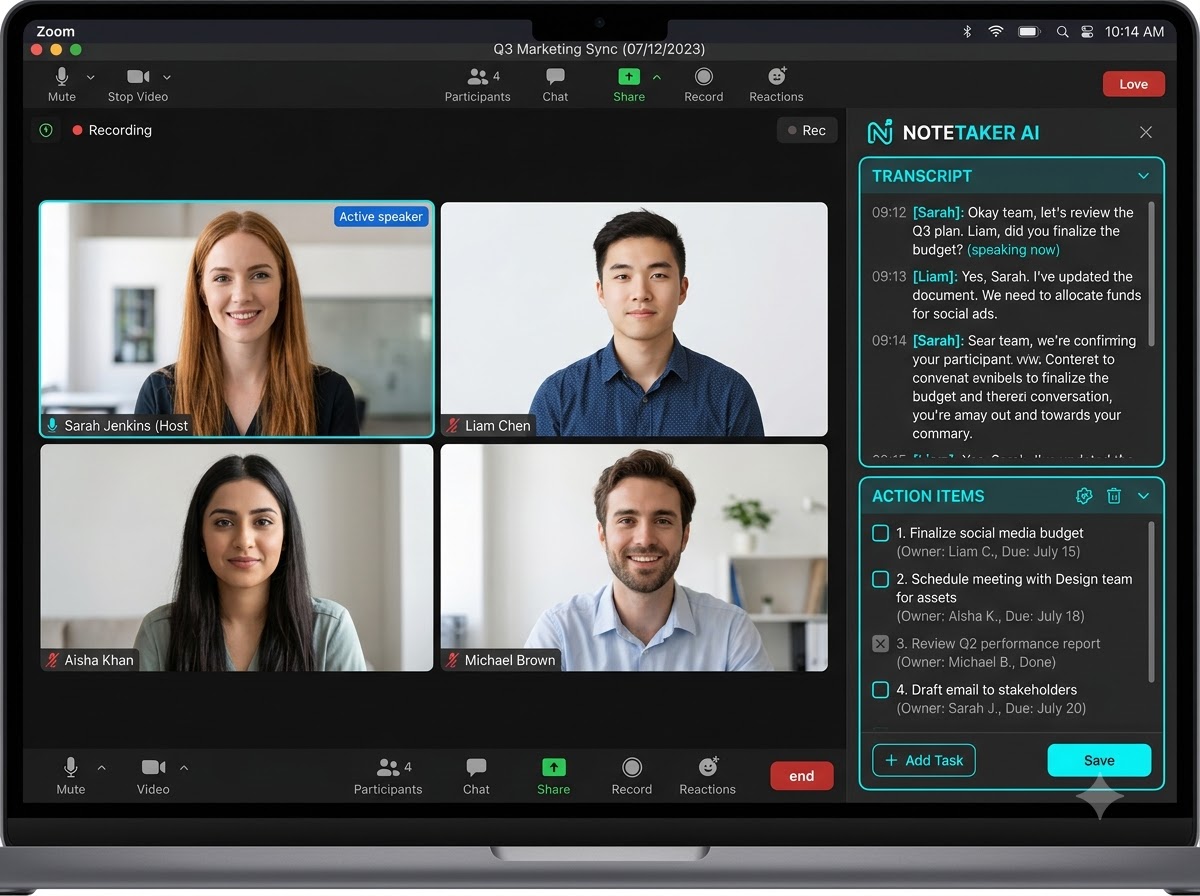Open Spotlight search in the menu bar
The width and height of the screenshot is (1200, 896).
[x=1062, y=32]
